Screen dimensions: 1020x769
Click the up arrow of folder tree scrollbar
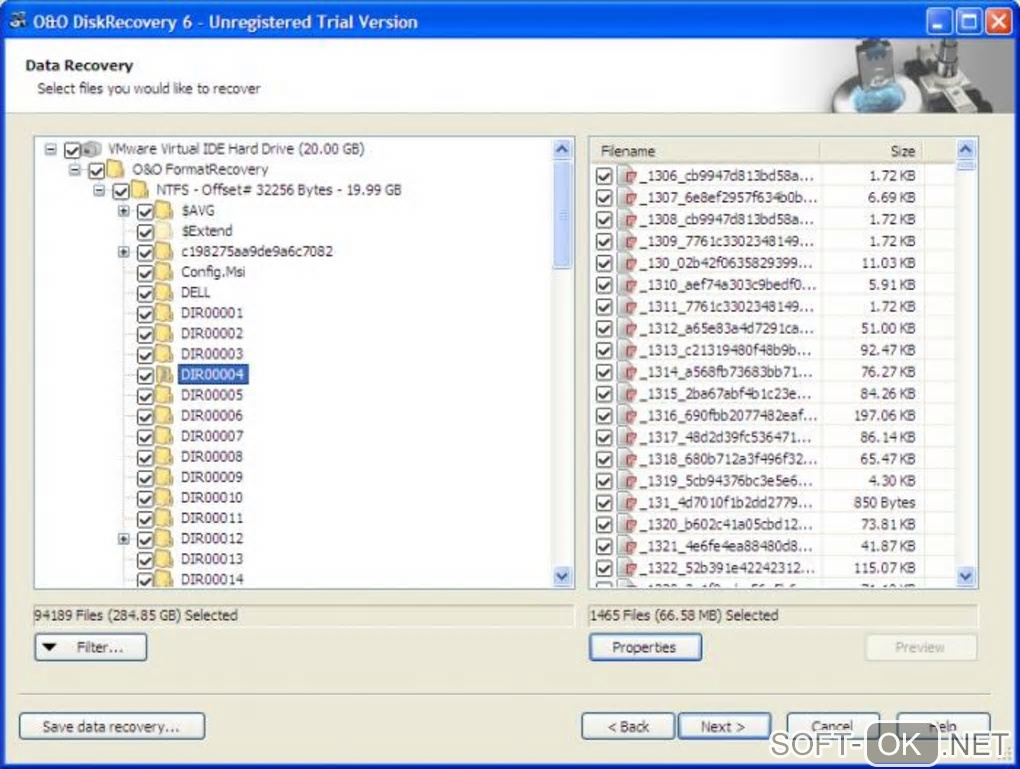click(x=562, y=150)
